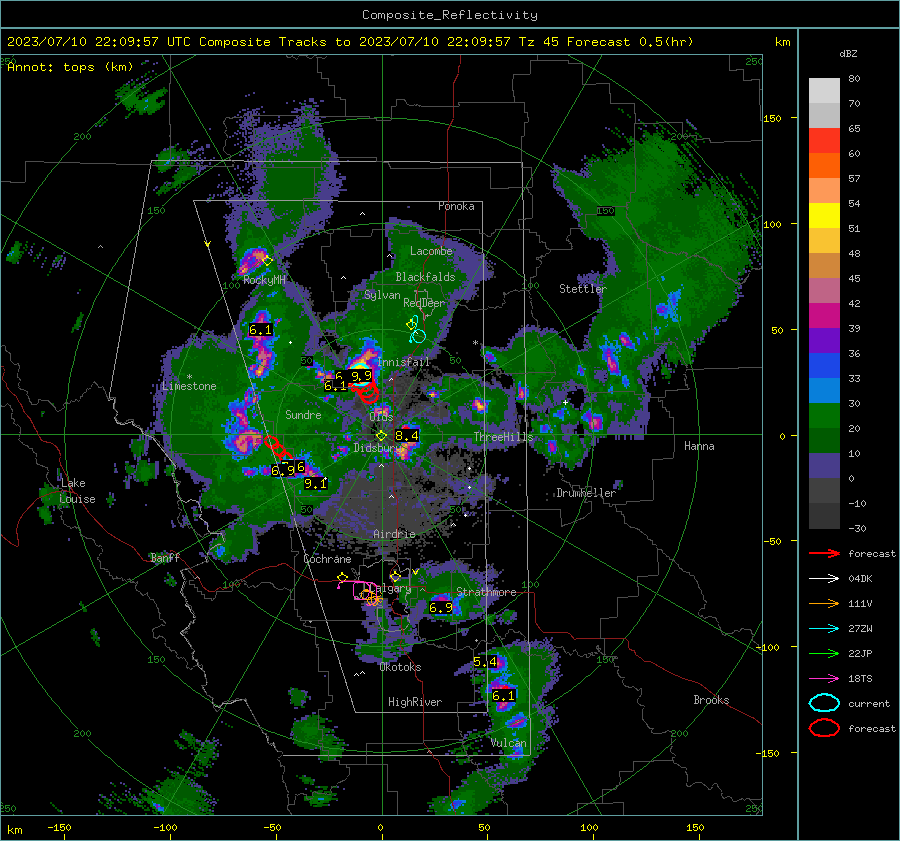Click the Drumheller city label
The width and height of the screenshot is (900, 841).
coord(586,493)
